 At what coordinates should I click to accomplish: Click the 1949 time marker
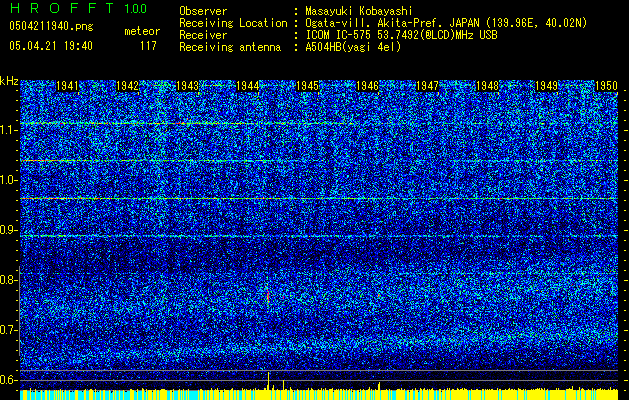pos(547,86)
